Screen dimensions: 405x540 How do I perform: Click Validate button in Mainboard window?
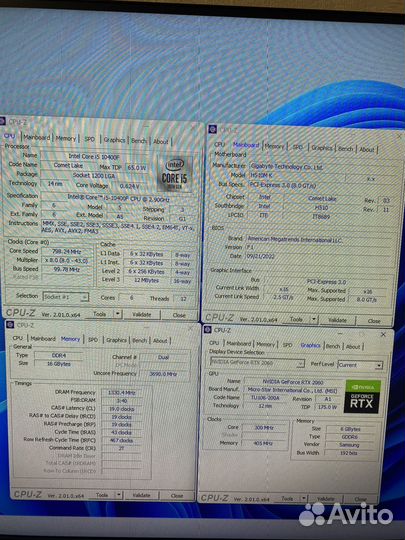337,320
